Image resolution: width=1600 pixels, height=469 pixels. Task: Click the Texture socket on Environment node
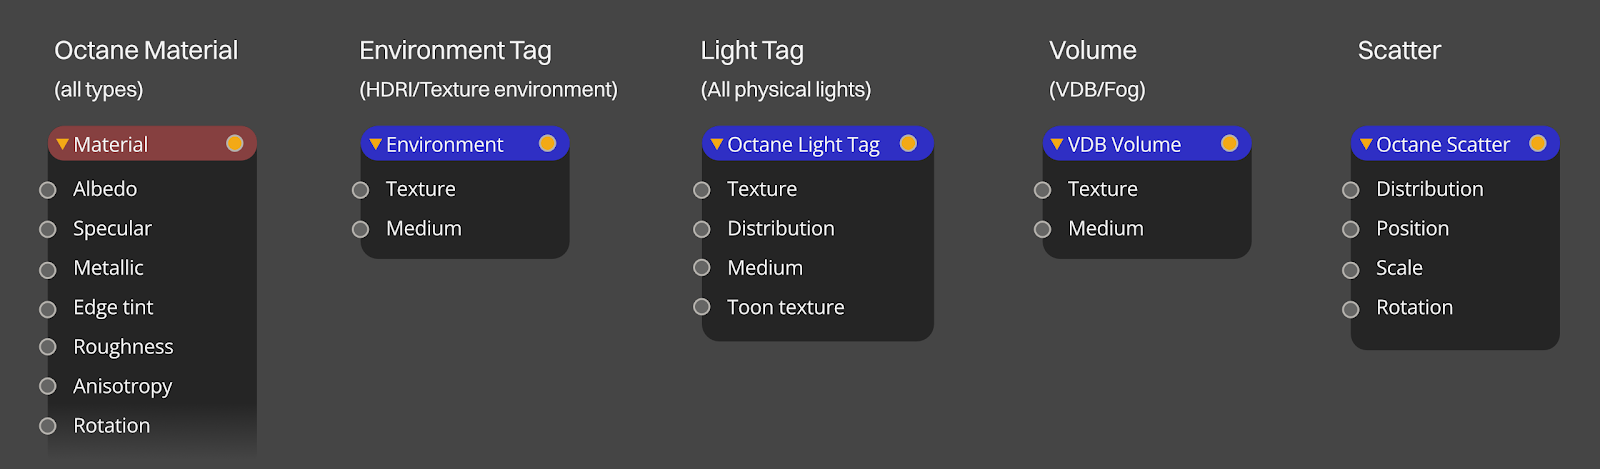[360, 190]
